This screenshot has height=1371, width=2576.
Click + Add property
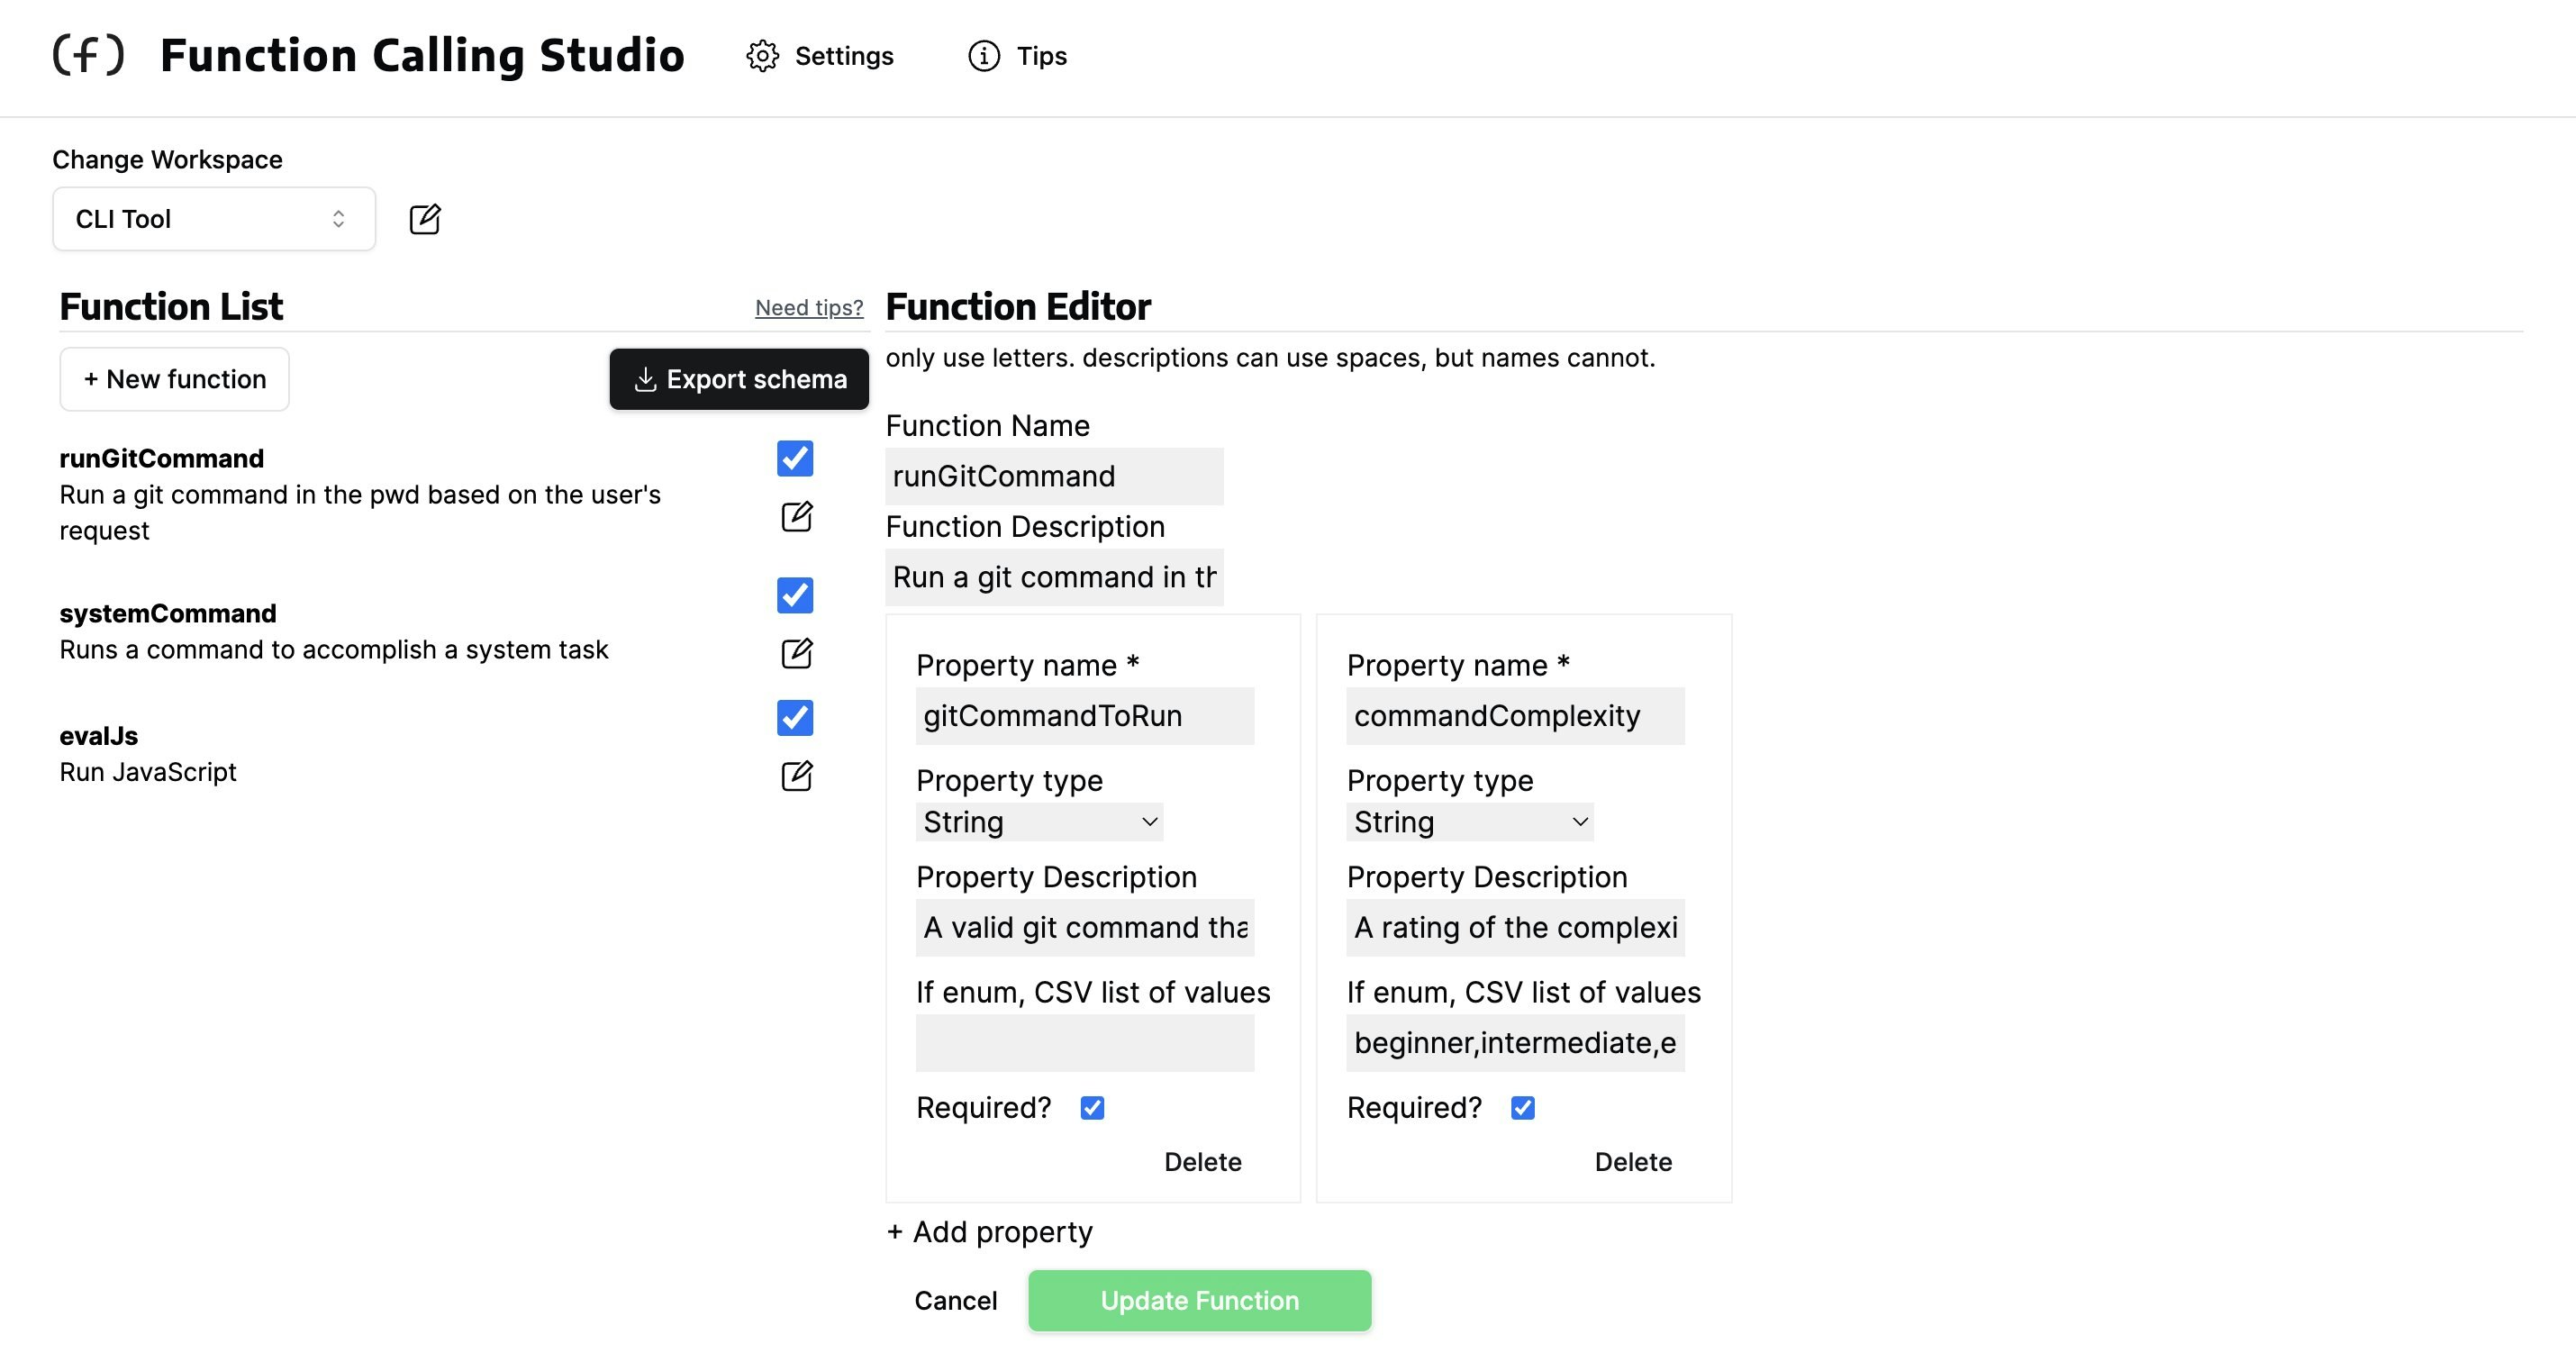[989, 1232]
